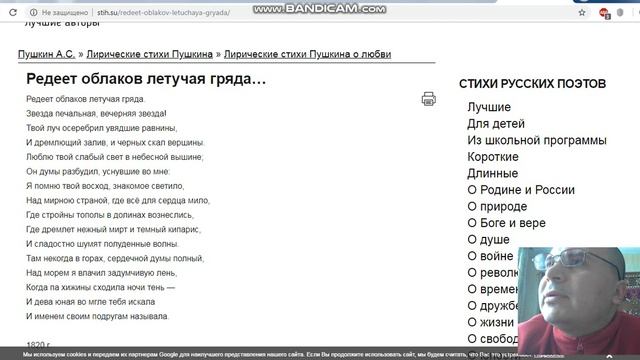
Task: Bookmark this page with the star icon
Action: 582,13
